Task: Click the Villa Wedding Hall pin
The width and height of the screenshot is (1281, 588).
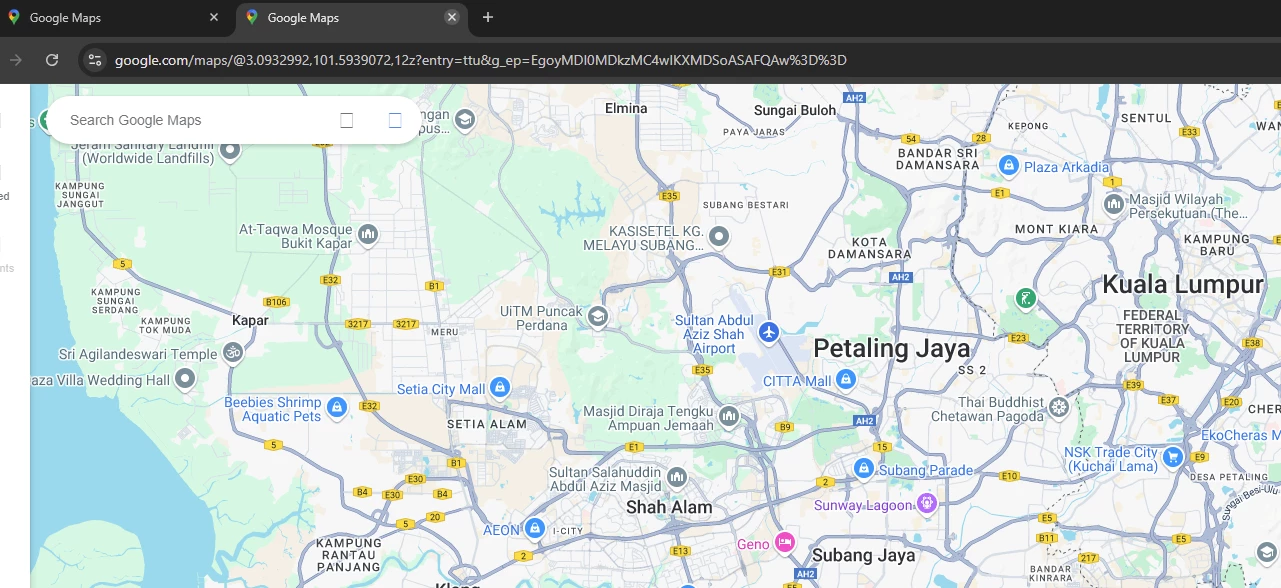Action: (184, 379)
